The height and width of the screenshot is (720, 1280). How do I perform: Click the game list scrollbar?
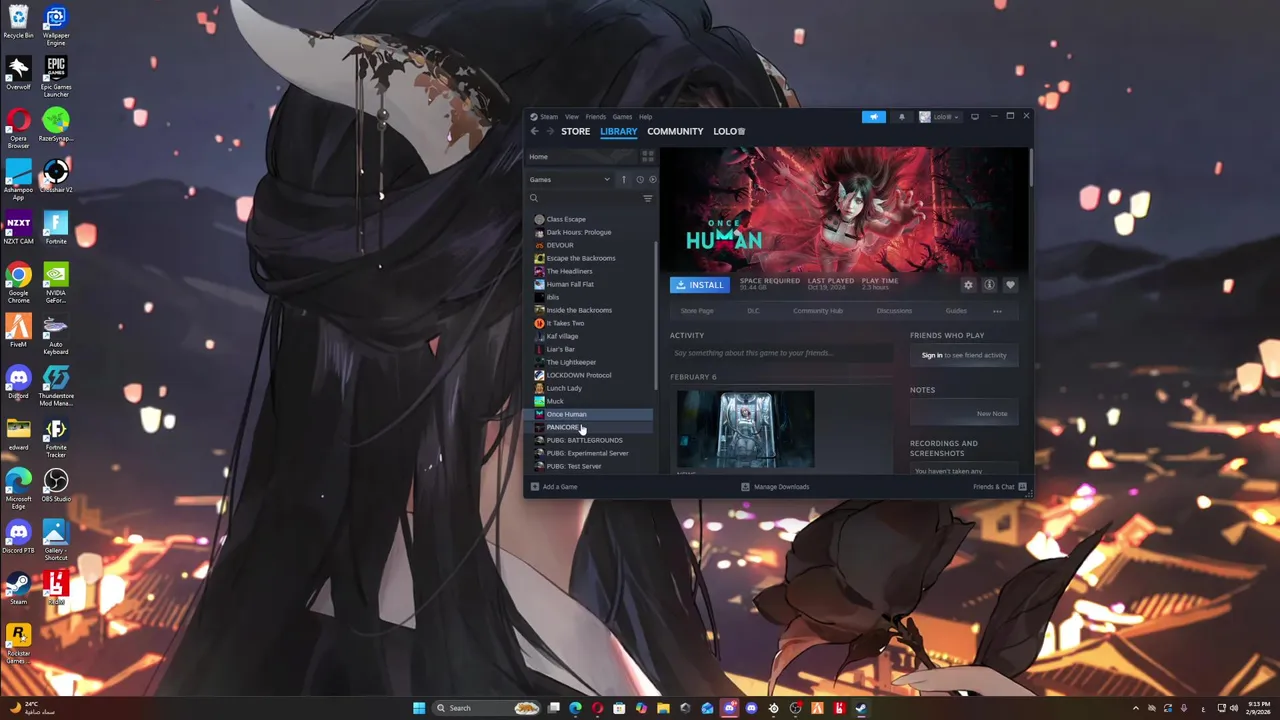[656, 315]
